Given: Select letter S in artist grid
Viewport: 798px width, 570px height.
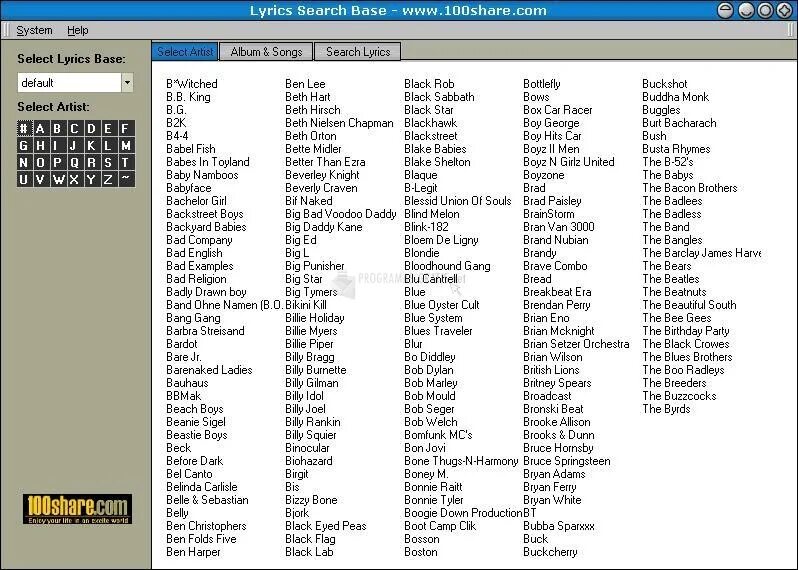Looking at the screenshot, I should [108, 162].
